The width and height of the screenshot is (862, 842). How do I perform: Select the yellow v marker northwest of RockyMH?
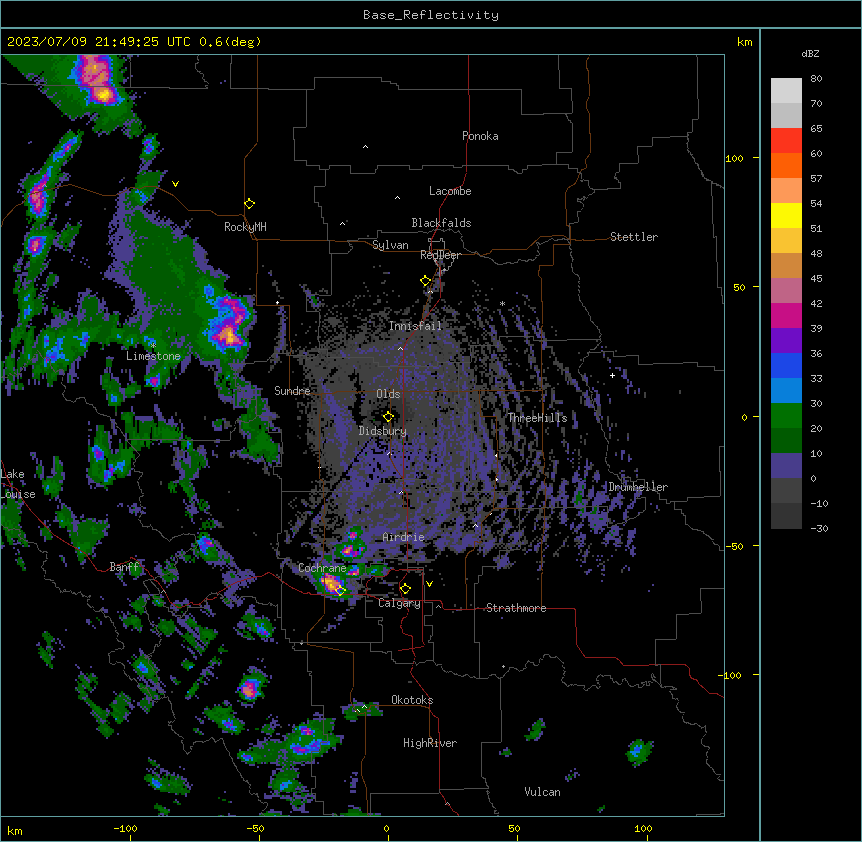click(x=175, y=184)
